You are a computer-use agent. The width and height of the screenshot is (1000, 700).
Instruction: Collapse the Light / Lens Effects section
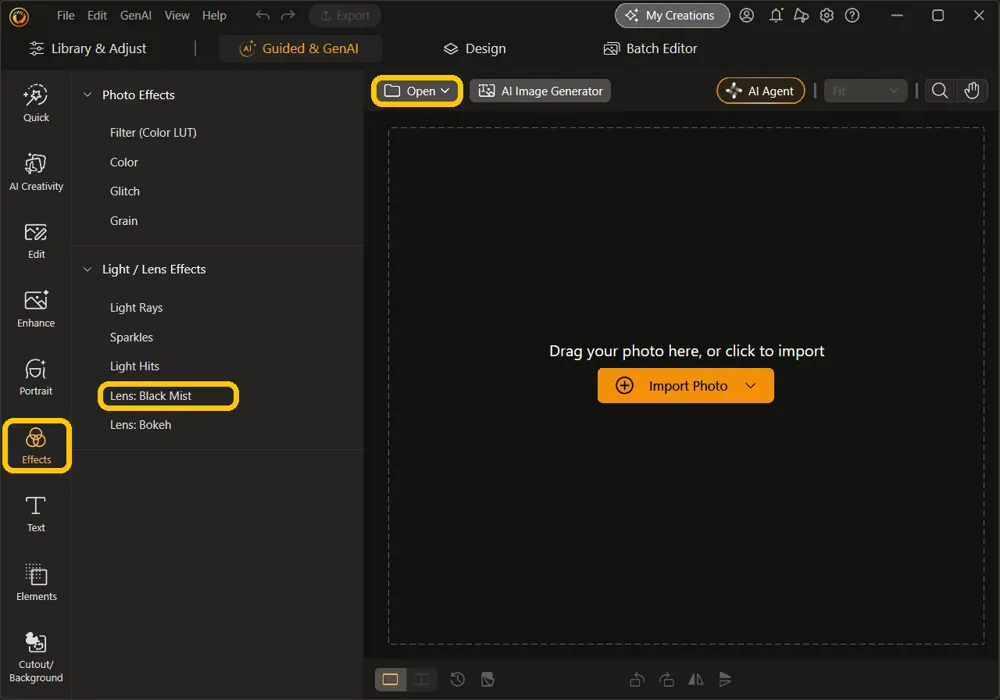click(87, 270)
